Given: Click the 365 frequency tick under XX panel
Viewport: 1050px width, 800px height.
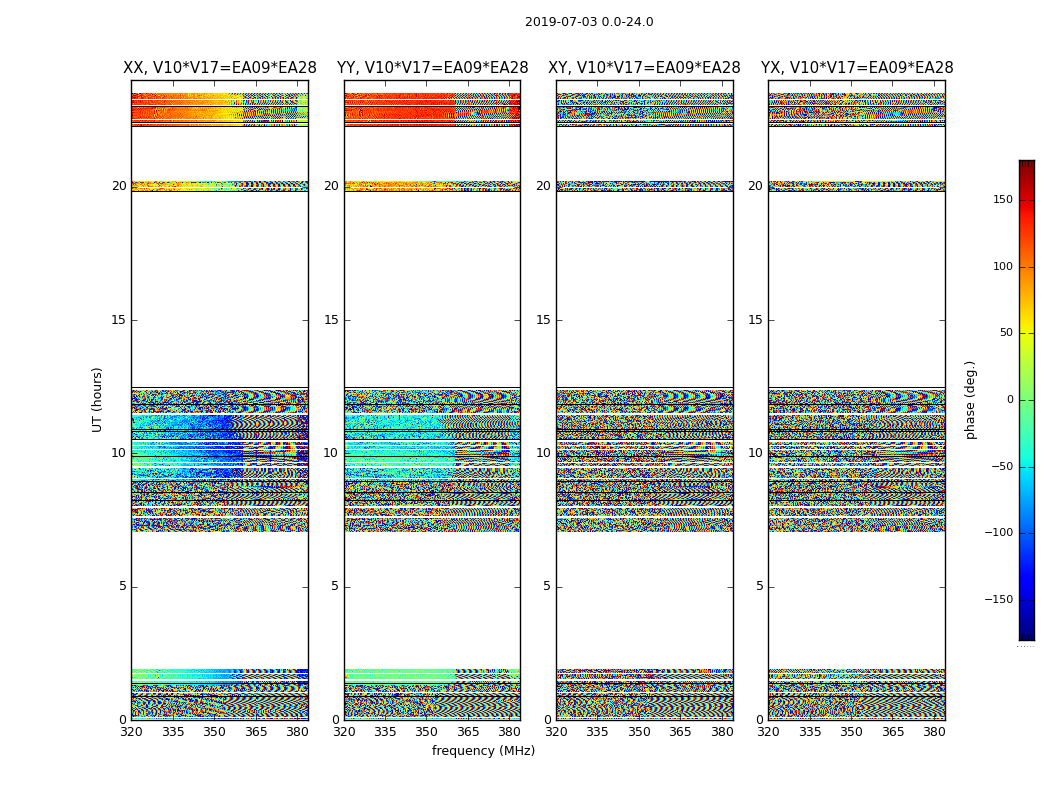Looking at the screenshot, I should point(256,732).
